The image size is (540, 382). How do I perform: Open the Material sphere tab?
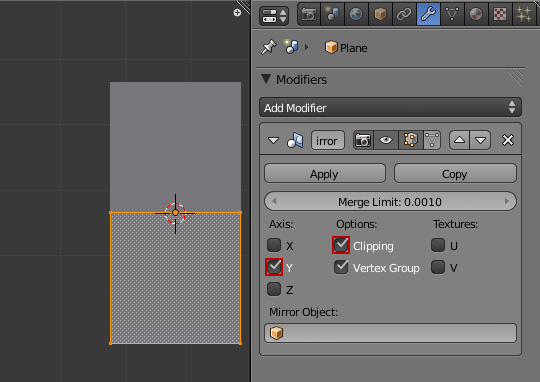point(476,14)
